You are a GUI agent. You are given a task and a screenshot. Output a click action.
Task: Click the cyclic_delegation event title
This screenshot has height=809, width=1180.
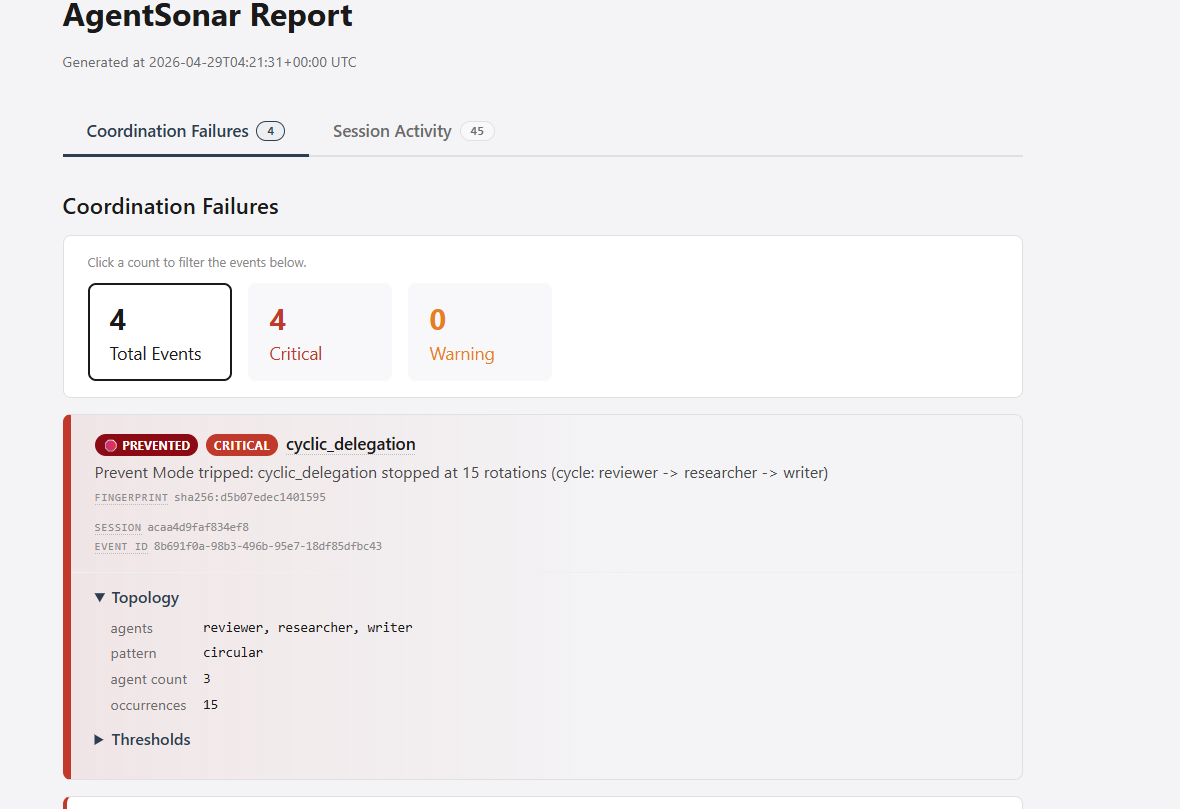pos(351,444)
